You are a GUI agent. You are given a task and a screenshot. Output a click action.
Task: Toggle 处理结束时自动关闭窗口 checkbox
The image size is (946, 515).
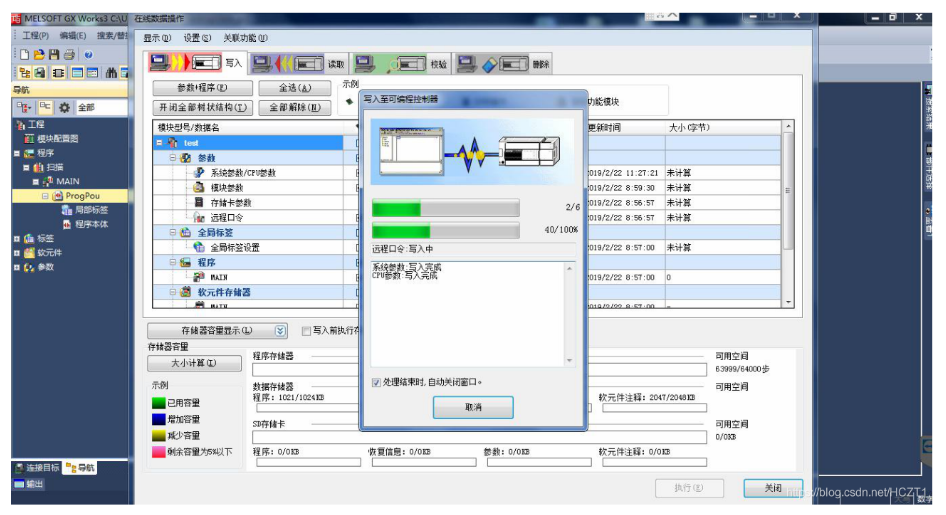(x=376, y=382)
